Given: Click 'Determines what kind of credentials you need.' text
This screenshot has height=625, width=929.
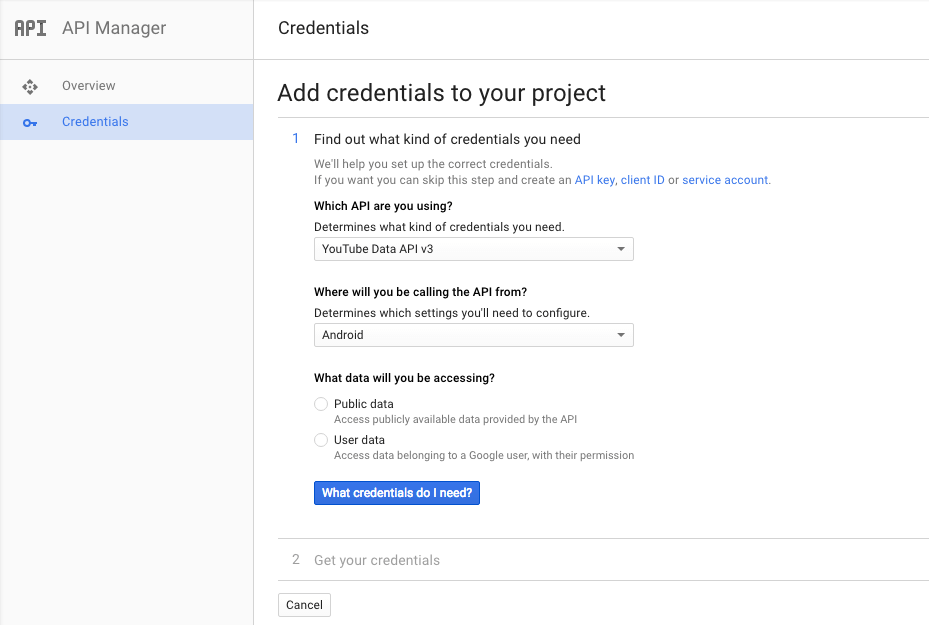Looking at the screenshot, I should click(x=439, y=227).
